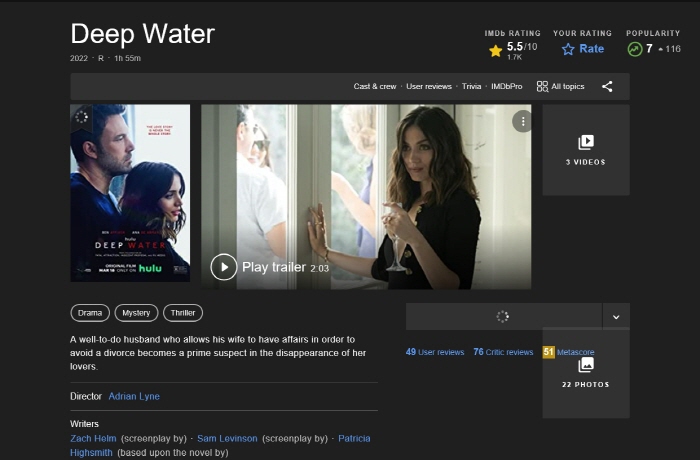Open the 3 Videos tile
The image size is (700, 460).
(x=586, y=150)
